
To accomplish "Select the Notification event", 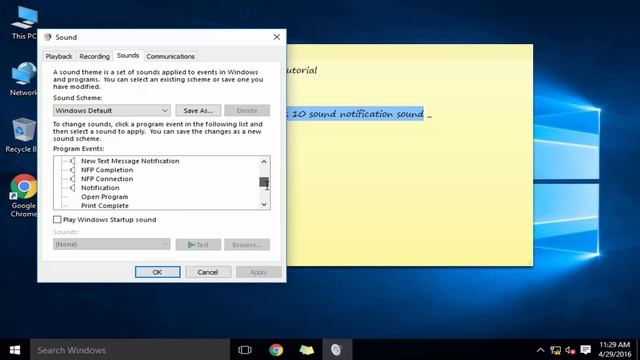I will pos(100,188).
